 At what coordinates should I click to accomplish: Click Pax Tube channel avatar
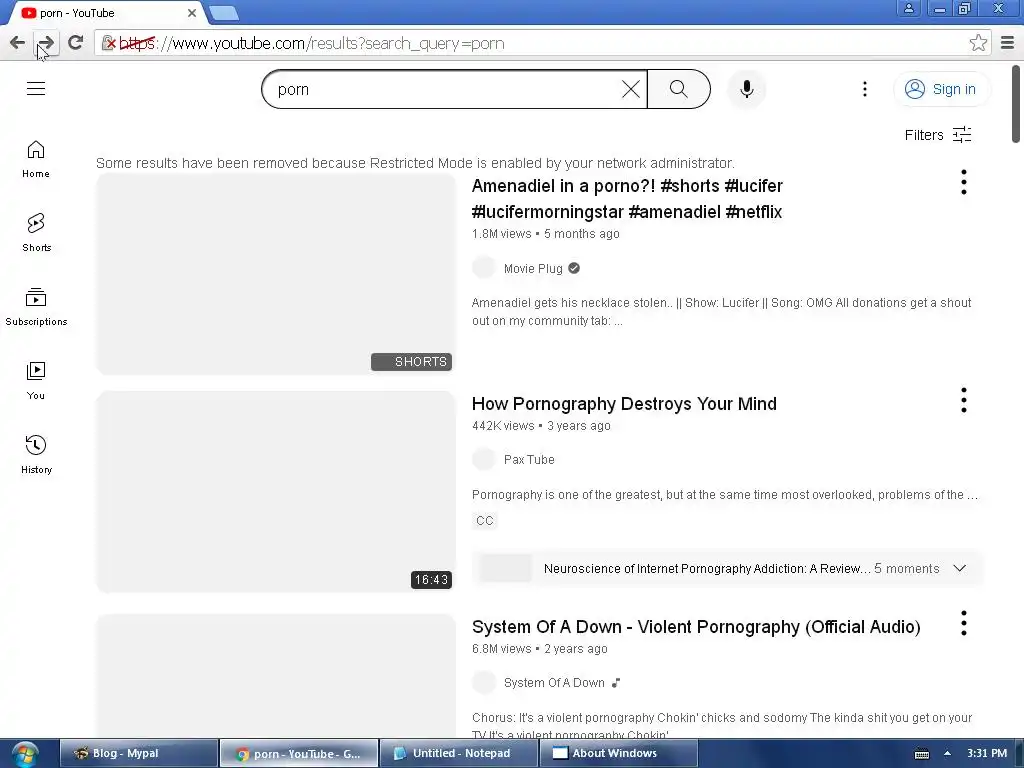tap(484, 459)
